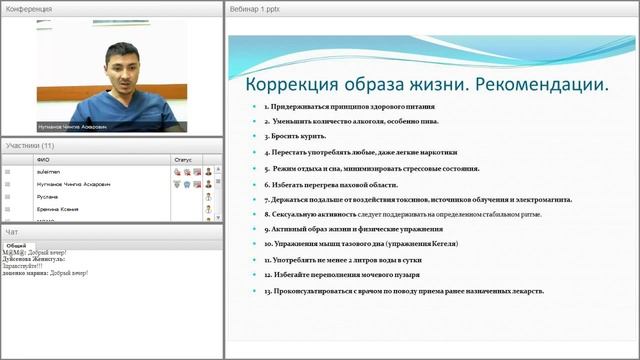Click slide item 2 about алкоголя
This screenshot has height=360, width=640.
[351, 121]
